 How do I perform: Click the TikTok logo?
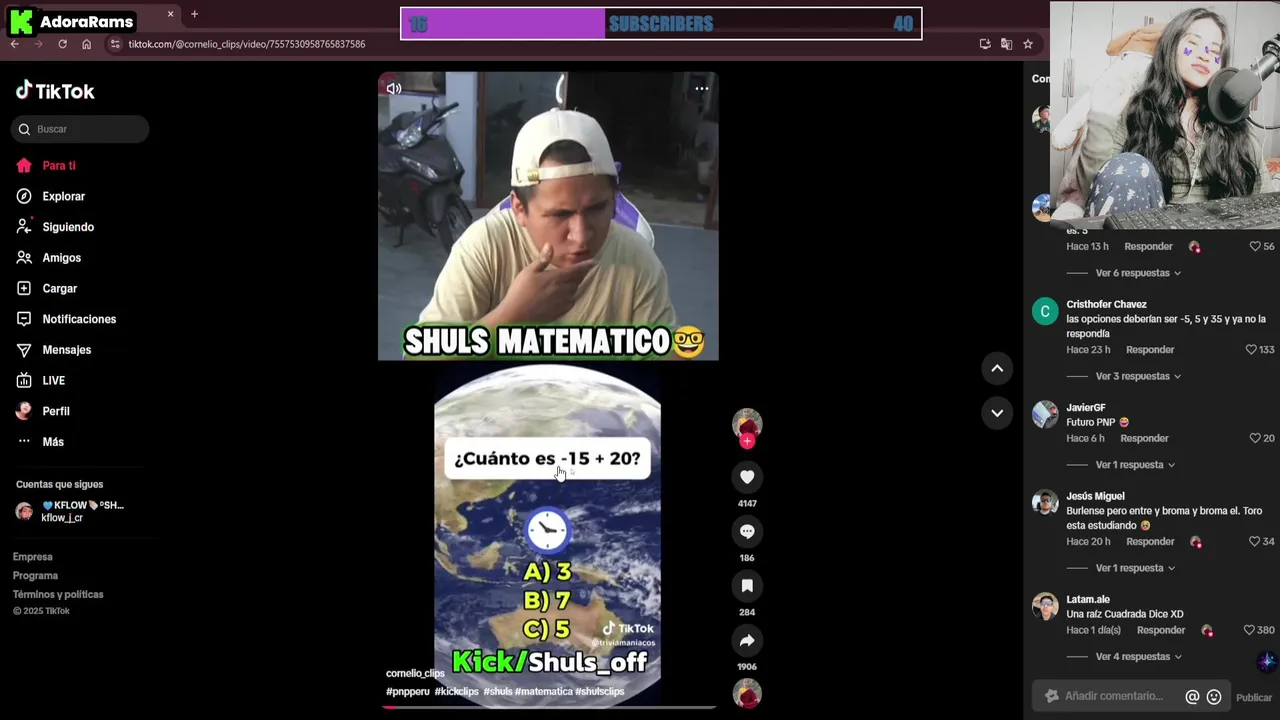point(55,91)
